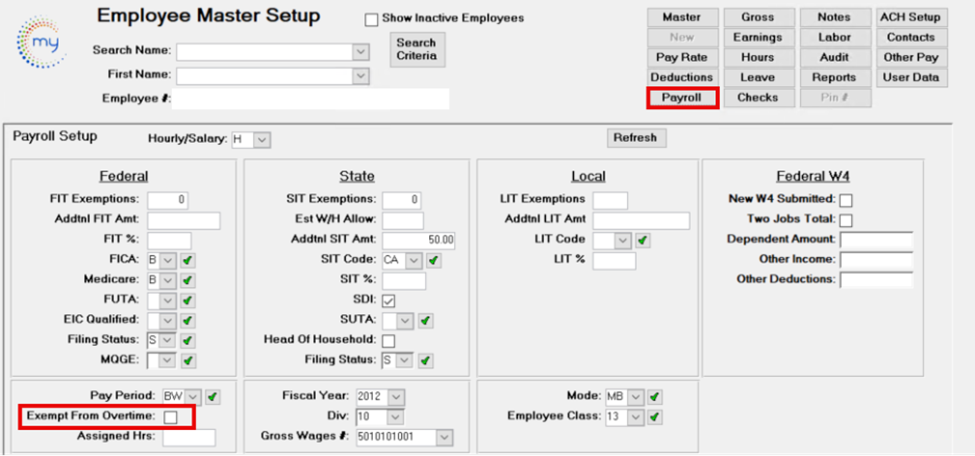The width and height of the screenshot is (975, 456).
Task: Check the Exempt From Overtime box
Action: coord(171,416)
